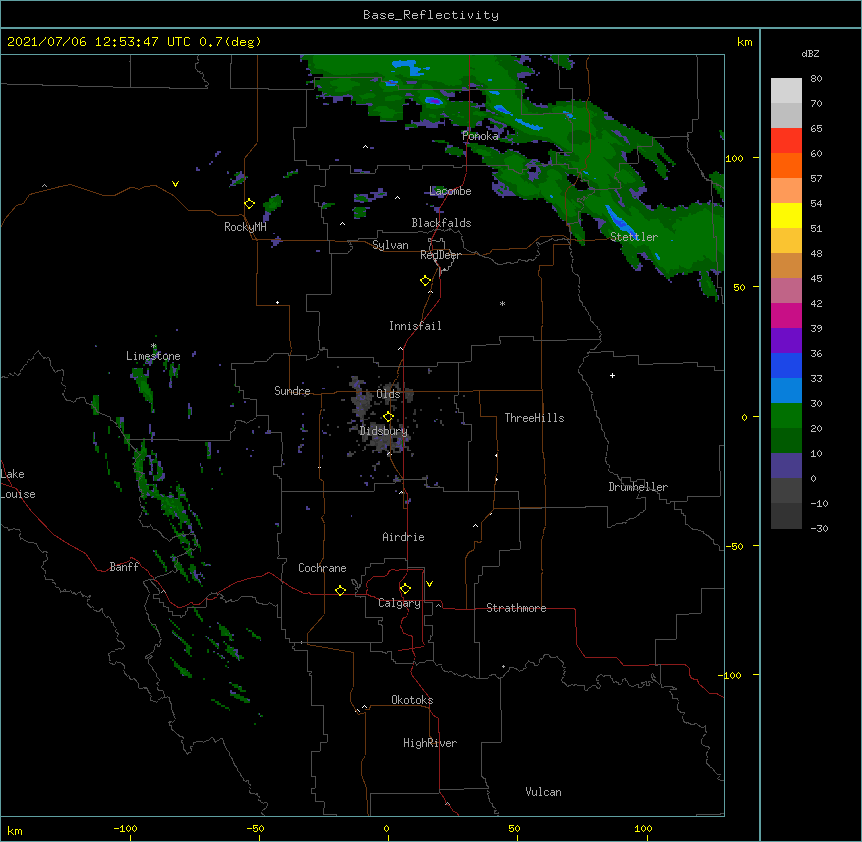This screenshot has height=842, width=862.
Task: Click the asterisk marker above Limestone label
Action: pyautogui.click(x=154, y=346)
